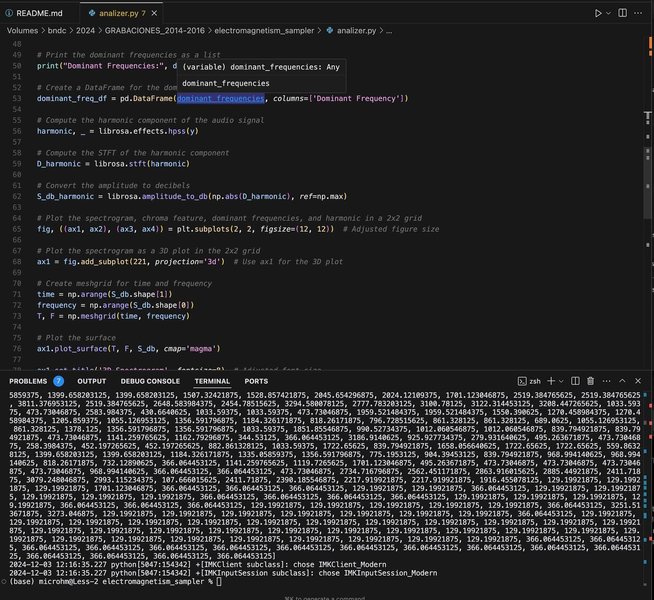Select the analizer.py editor tab
The image size is (654, 600).
pos(115,14)
